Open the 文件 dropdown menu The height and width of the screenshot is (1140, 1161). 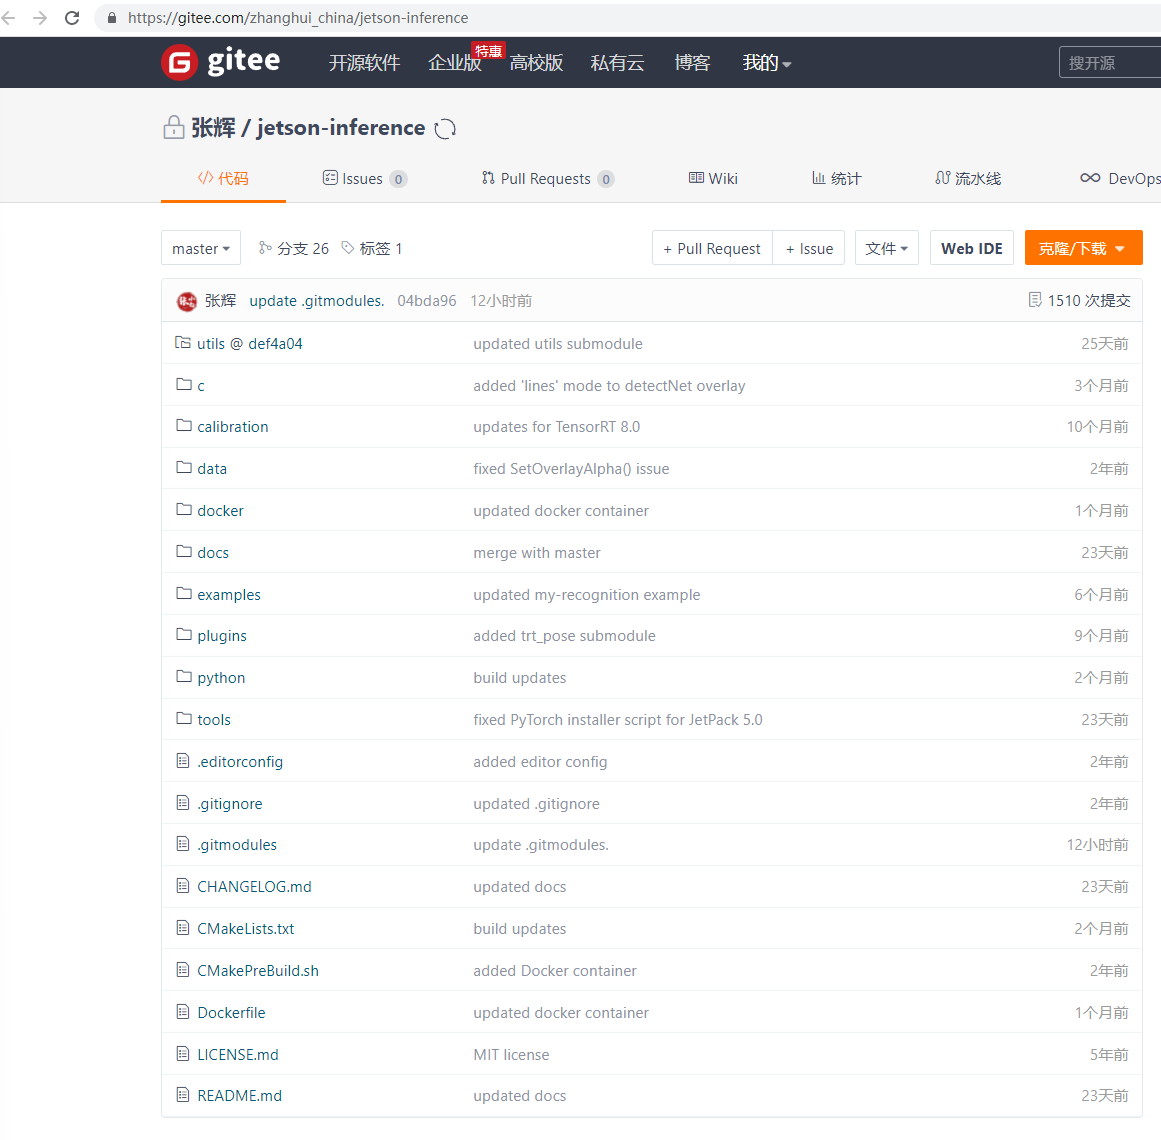tap(886, 248)
